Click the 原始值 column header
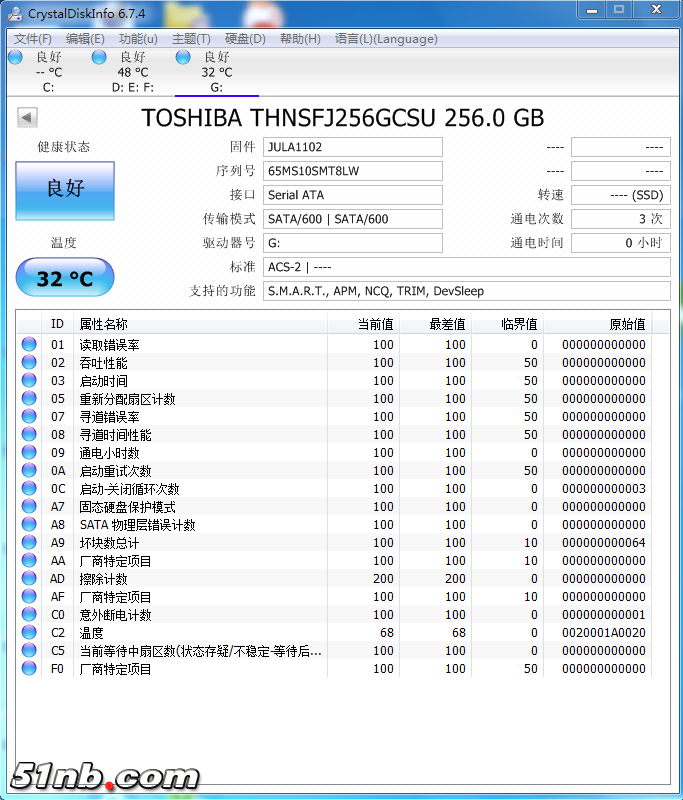Image resolution: width=683 pixels, height=800 pixels. coord(627,324)
